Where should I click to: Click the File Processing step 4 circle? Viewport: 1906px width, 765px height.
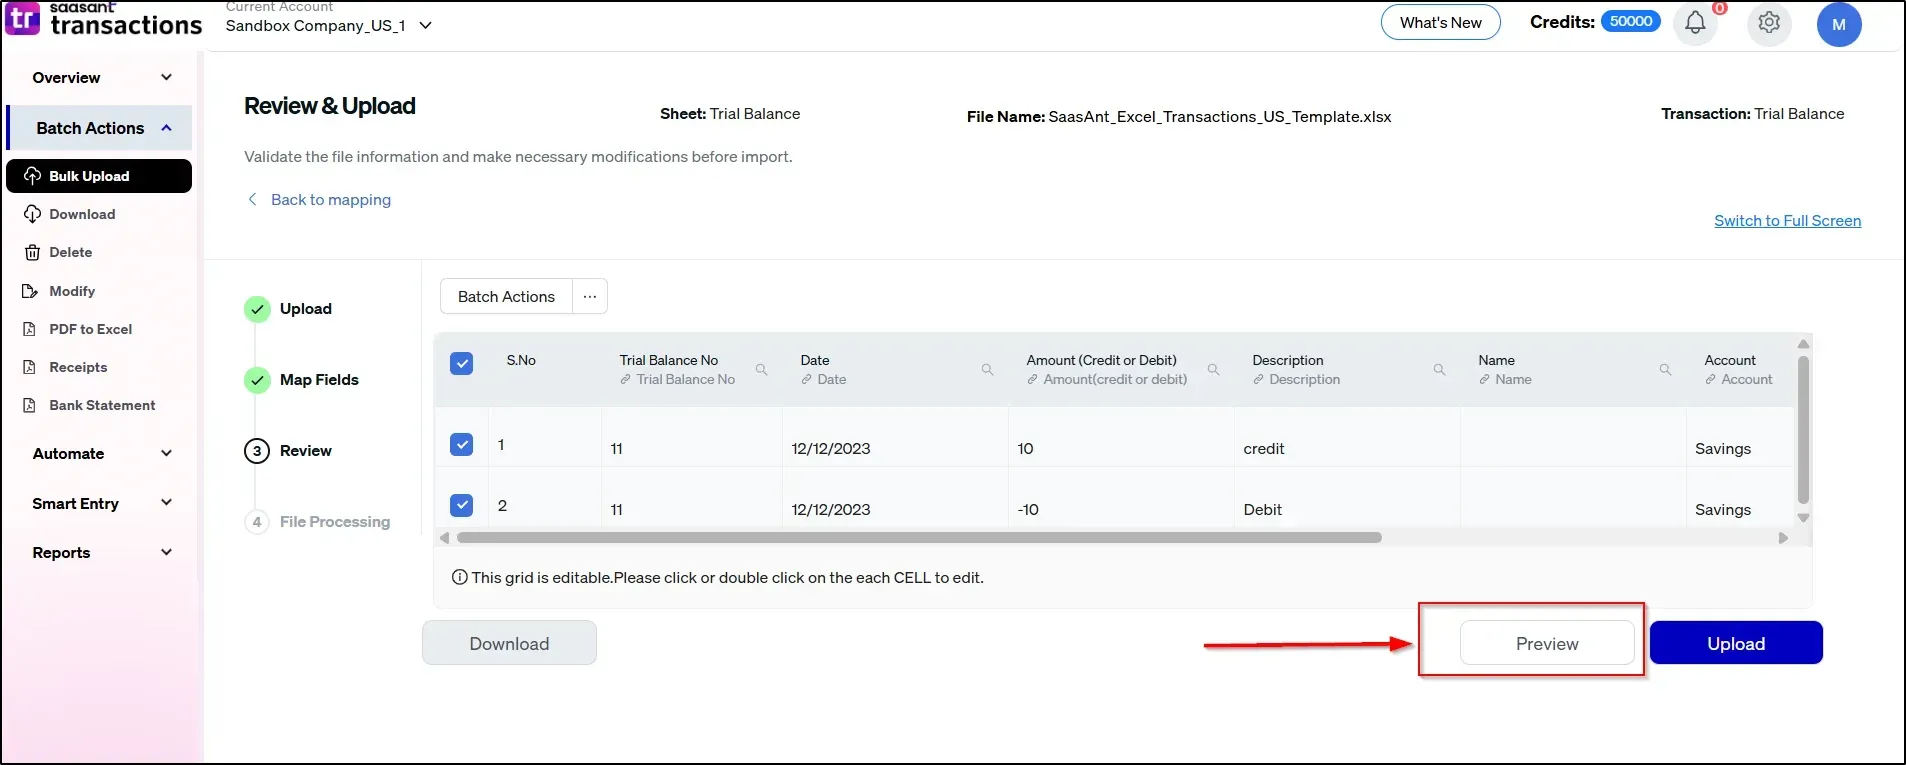[257, 522]
